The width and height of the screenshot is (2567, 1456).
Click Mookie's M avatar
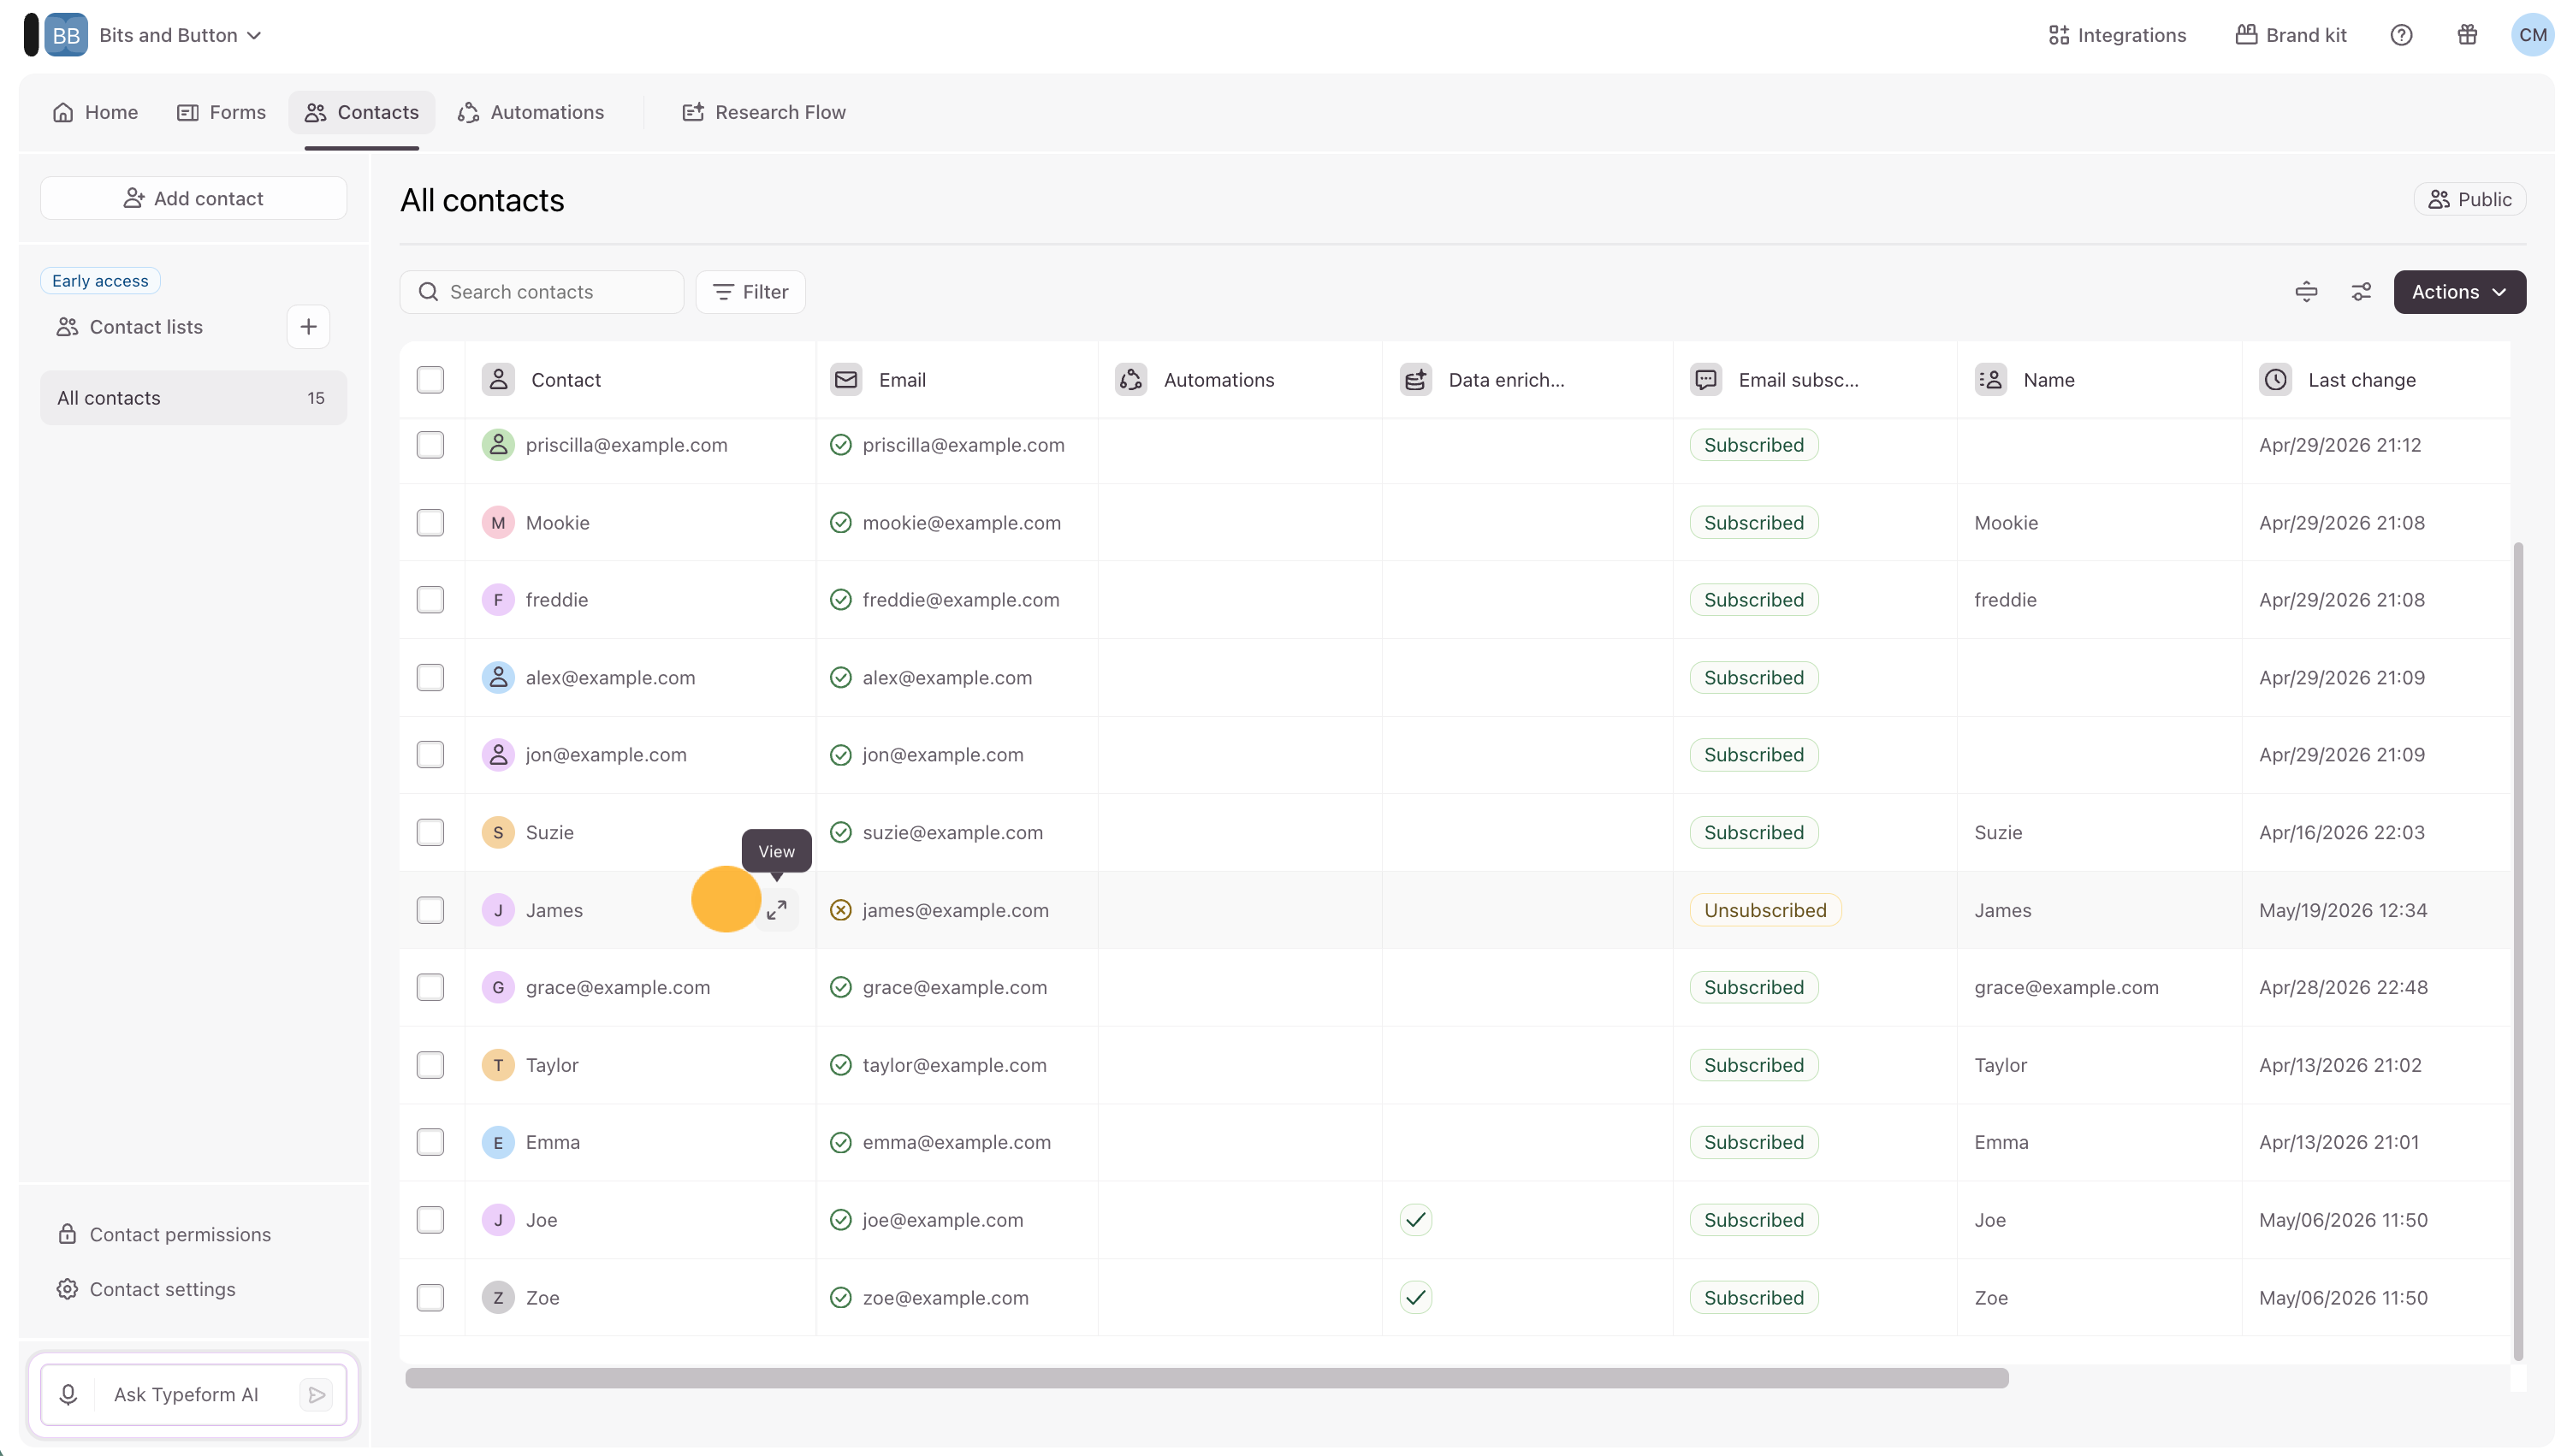pyautogui.click(x=498, y=523)
